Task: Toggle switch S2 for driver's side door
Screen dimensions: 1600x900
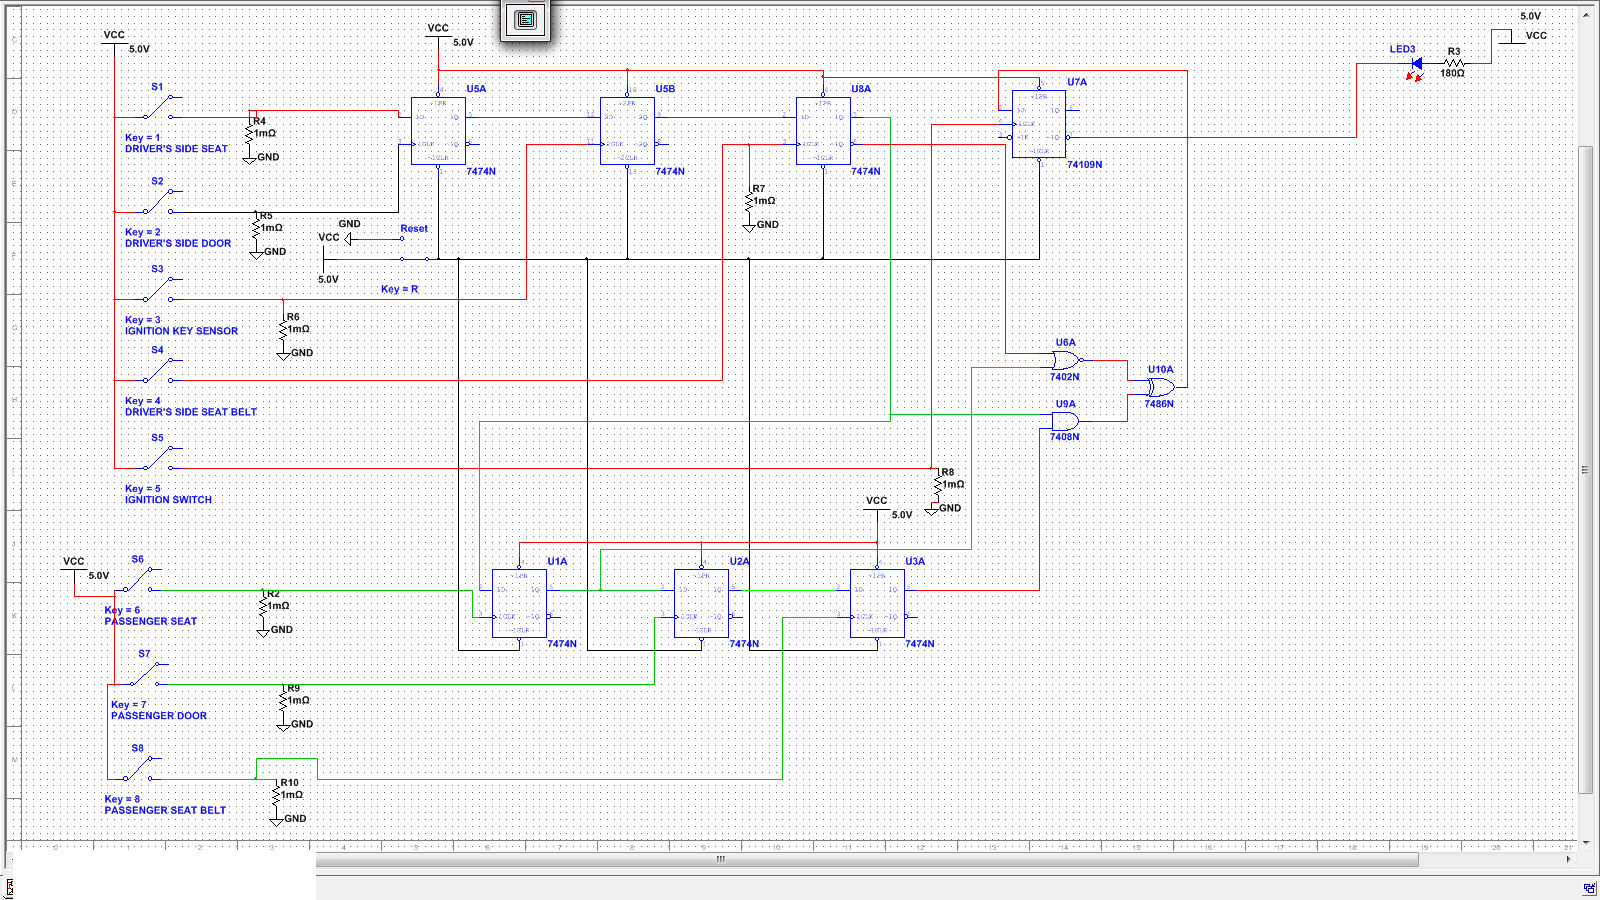Action: coord(160,201)
